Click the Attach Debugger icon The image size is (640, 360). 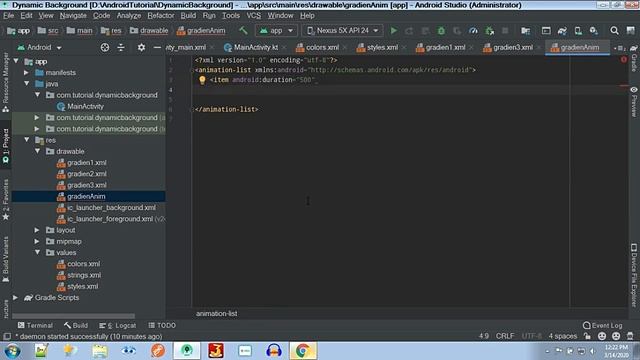point(489,31)
